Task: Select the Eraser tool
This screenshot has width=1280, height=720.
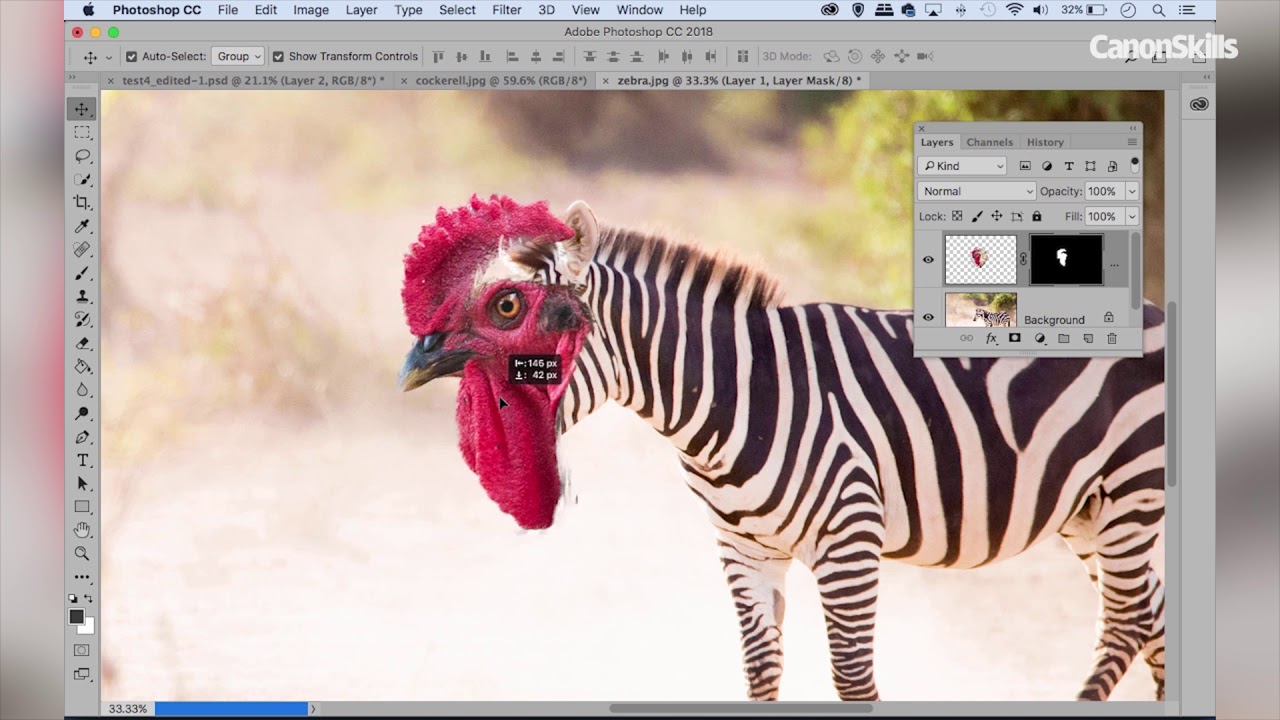Action: click(x=83, y=343)
